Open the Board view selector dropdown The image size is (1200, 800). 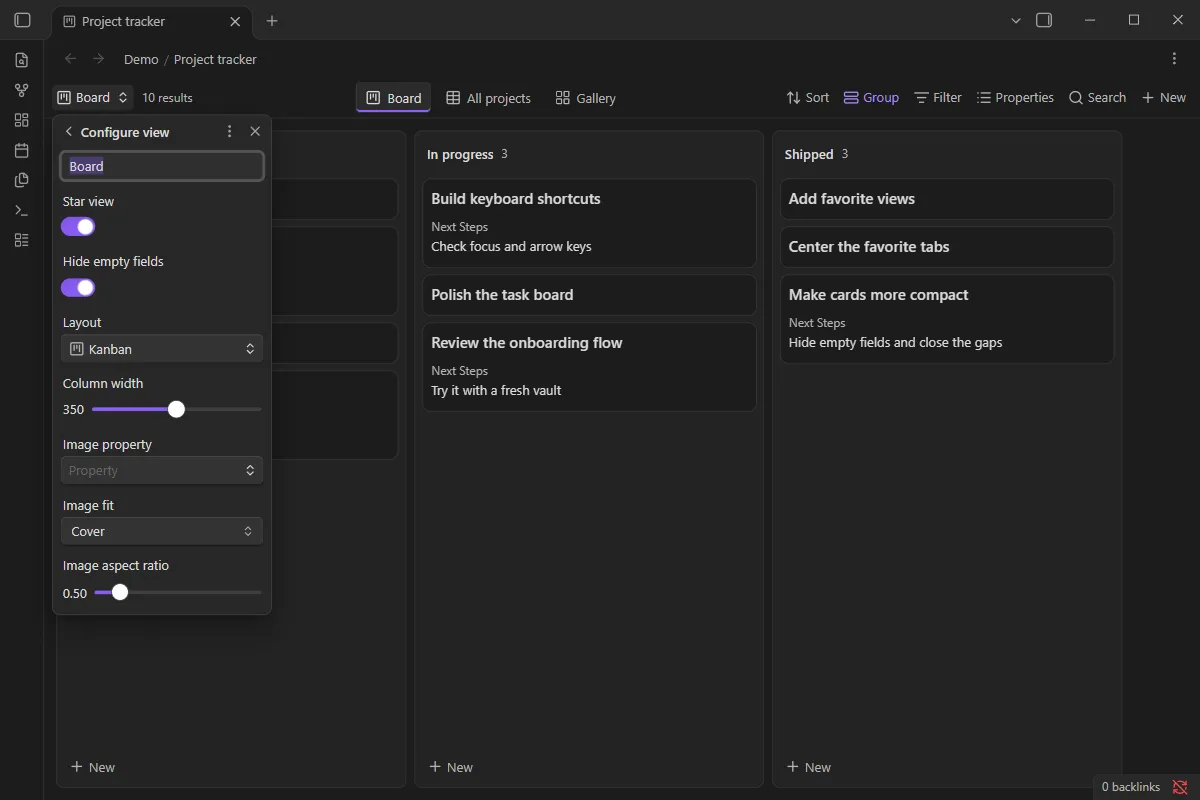coord(92,97)
